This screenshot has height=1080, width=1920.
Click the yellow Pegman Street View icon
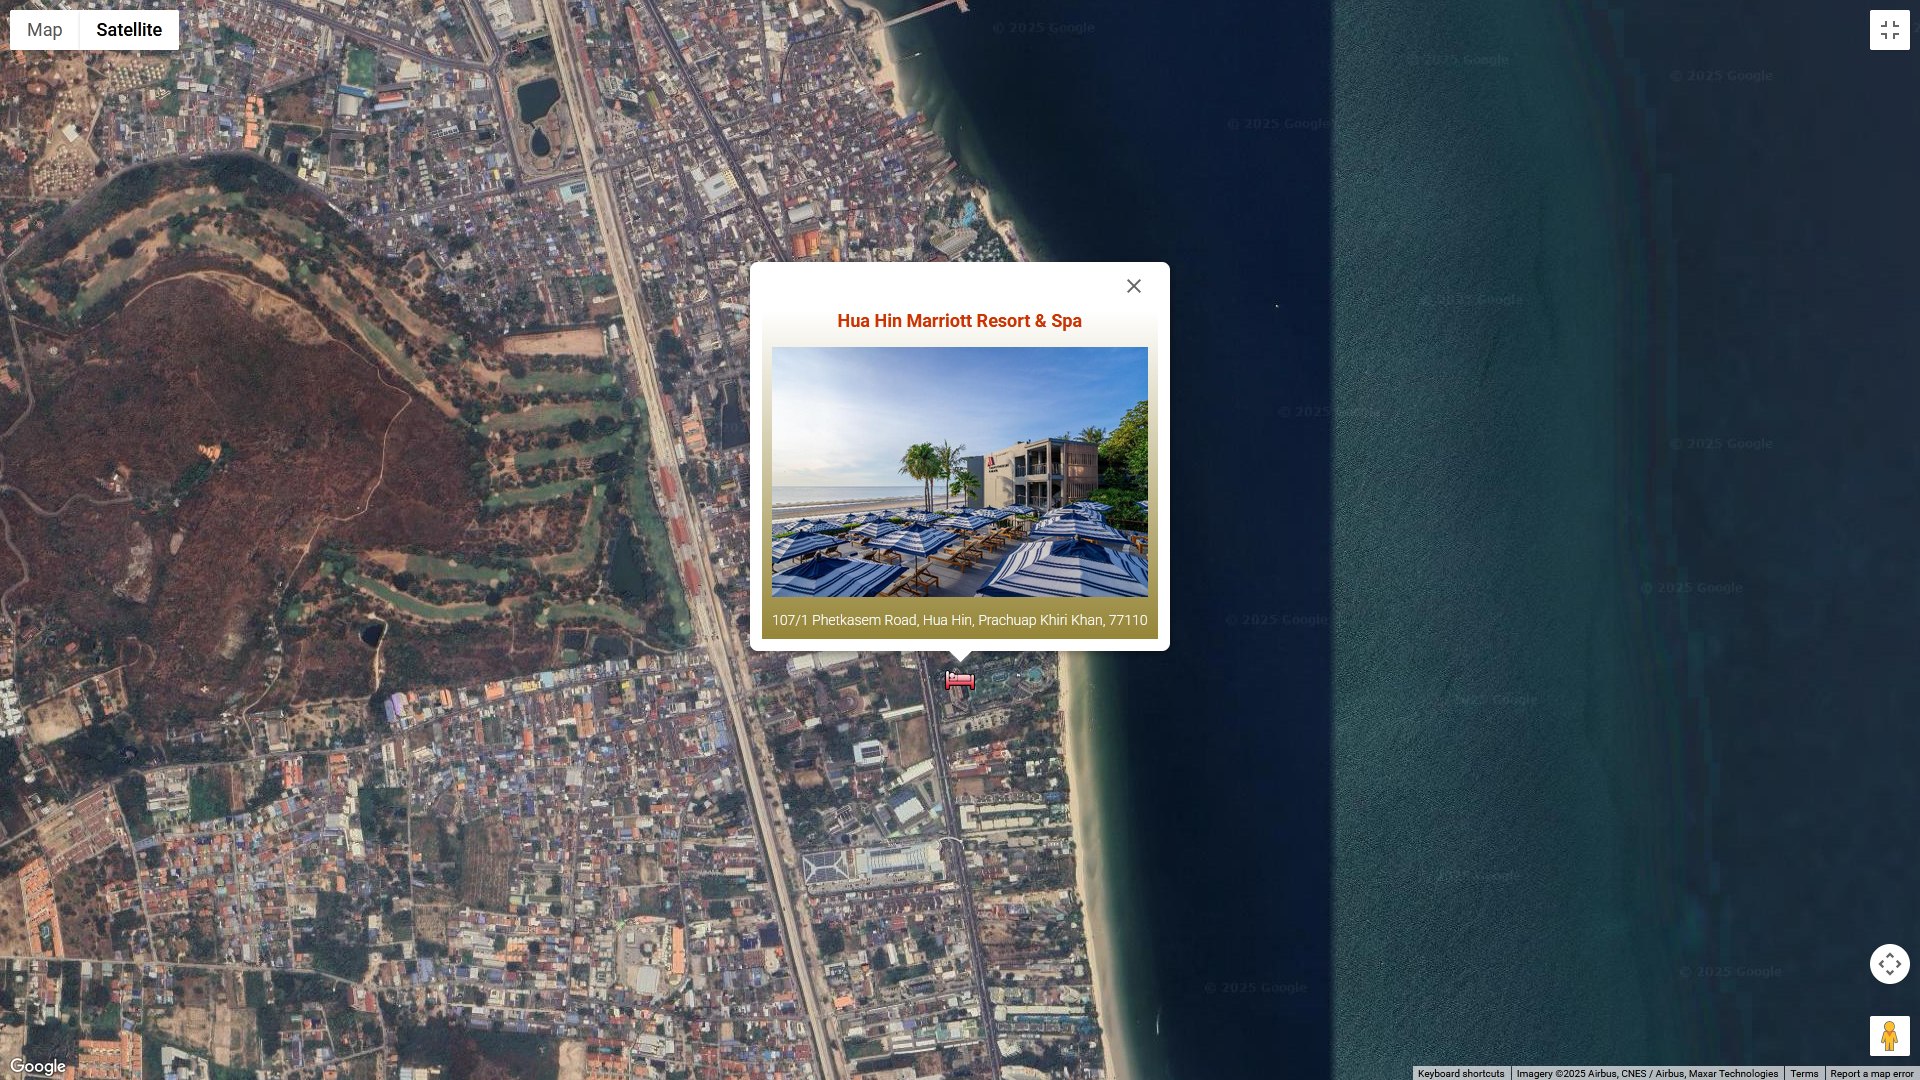coord(1889,1036)
